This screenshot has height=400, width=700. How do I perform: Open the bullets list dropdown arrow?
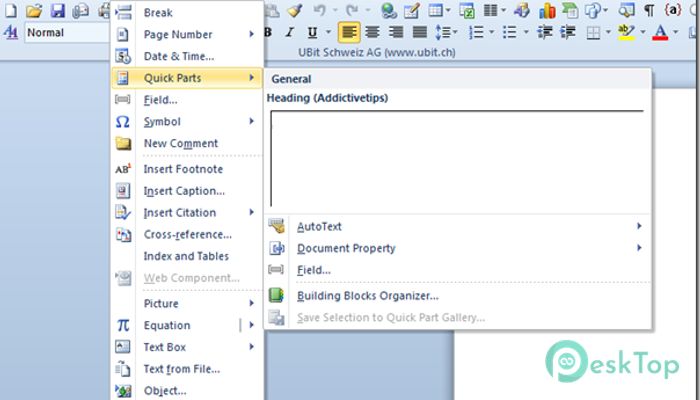[x=526, y=32]
